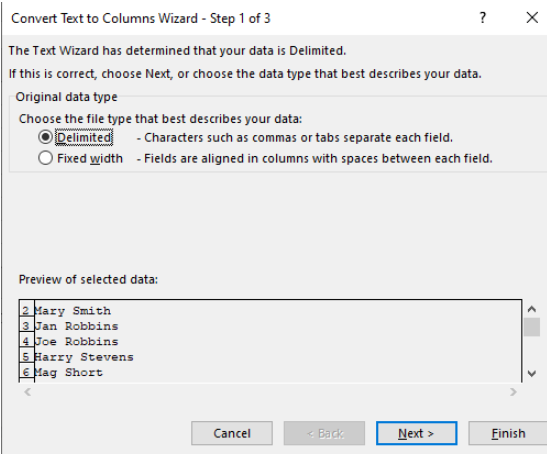The width and height of the screenshot is (552, 454).
Task: Click the preview scroll right arrow
Action: [x=513, y=392]
